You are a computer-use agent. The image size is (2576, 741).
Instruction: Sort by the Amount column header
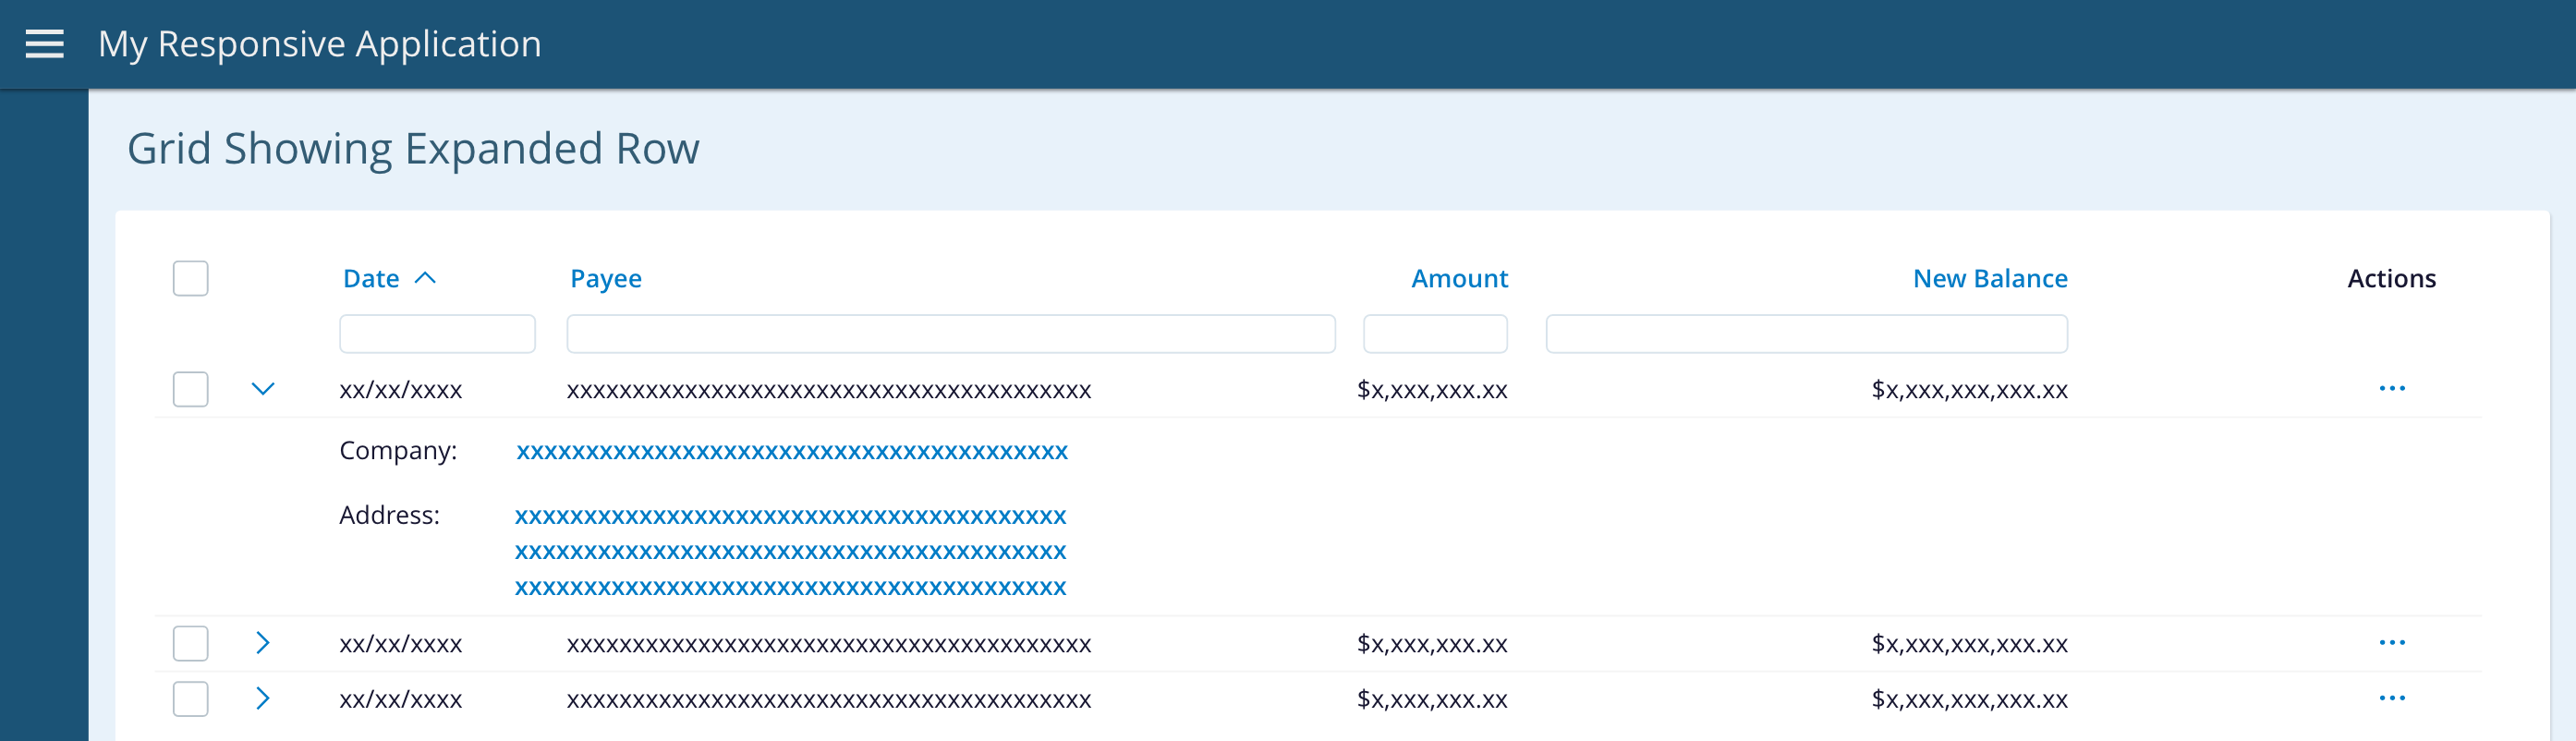(x=1458, y=279)
